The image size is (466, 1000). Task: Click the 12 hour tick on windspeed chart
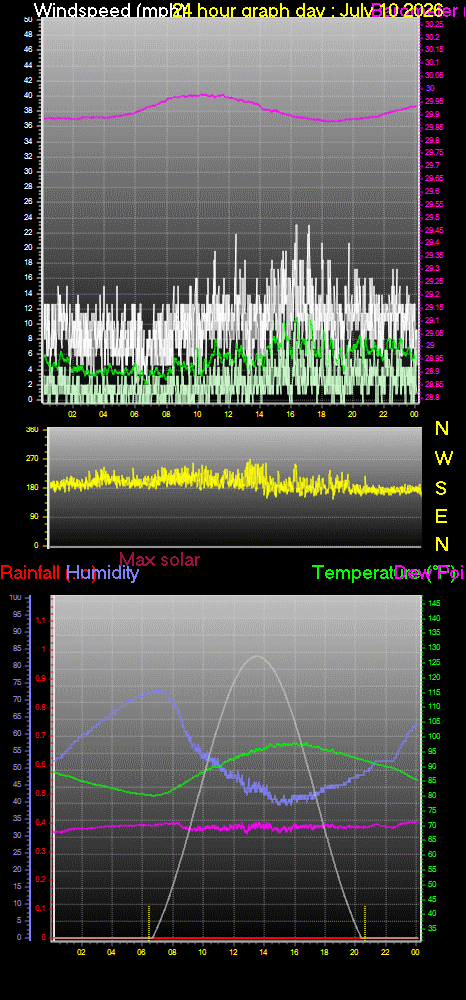coord(228,413)
